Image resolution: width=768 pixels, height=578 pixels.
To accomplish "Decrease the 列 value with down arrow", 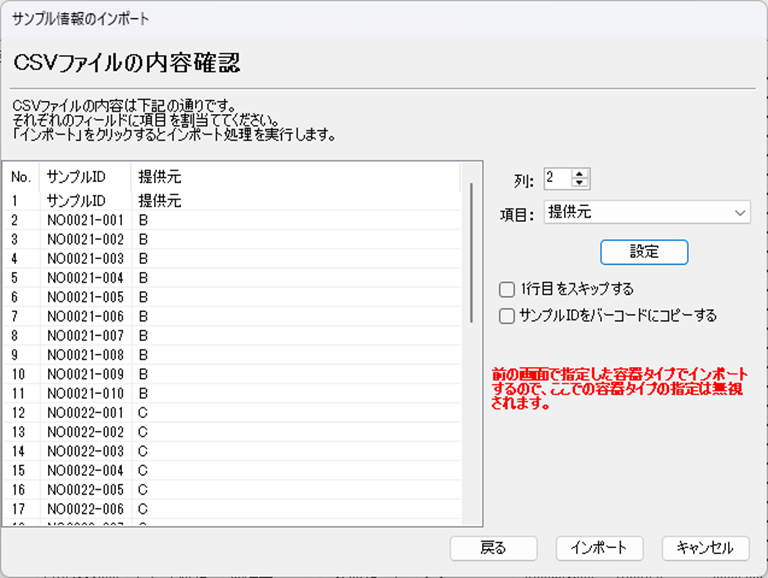I will (582, 184).
